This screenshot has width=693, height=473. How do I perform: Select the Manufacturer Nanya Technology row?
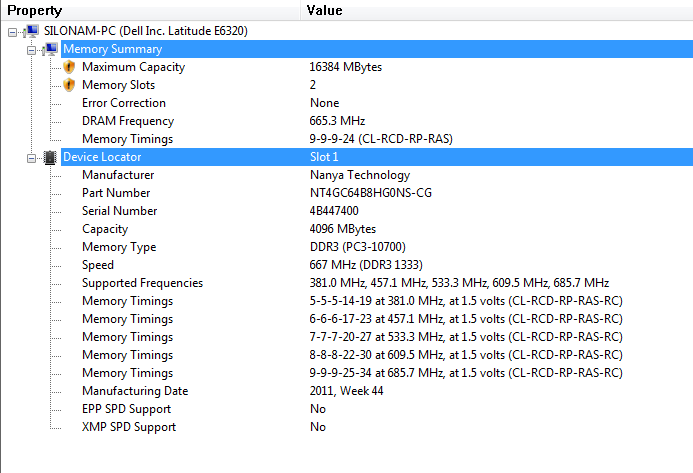point(377,175)
